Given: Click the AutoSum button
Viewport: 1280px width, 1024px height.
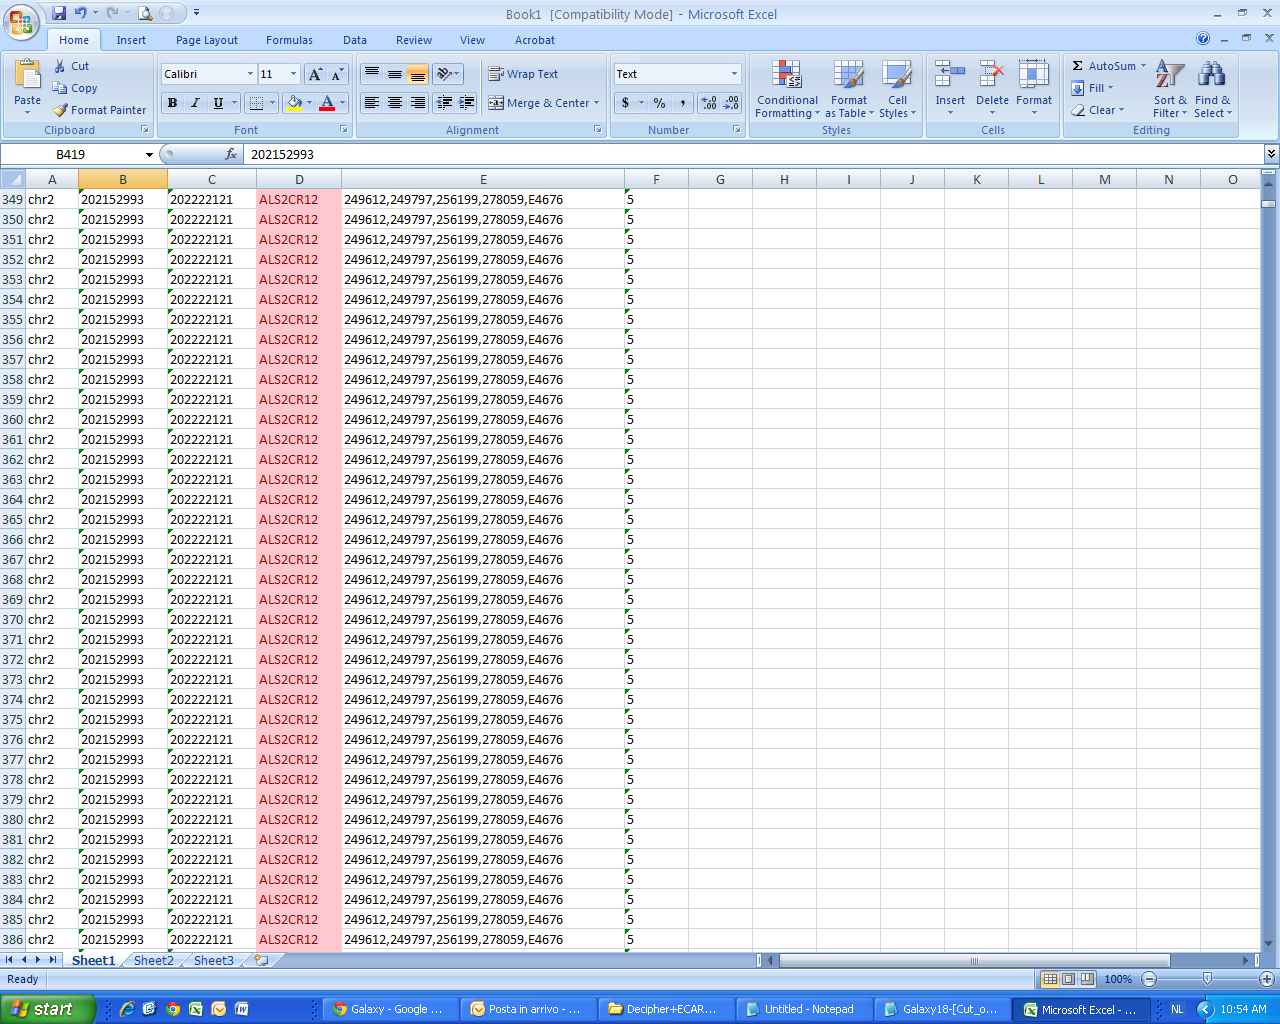Looking at the screenshot, I should pos(1109,66).
